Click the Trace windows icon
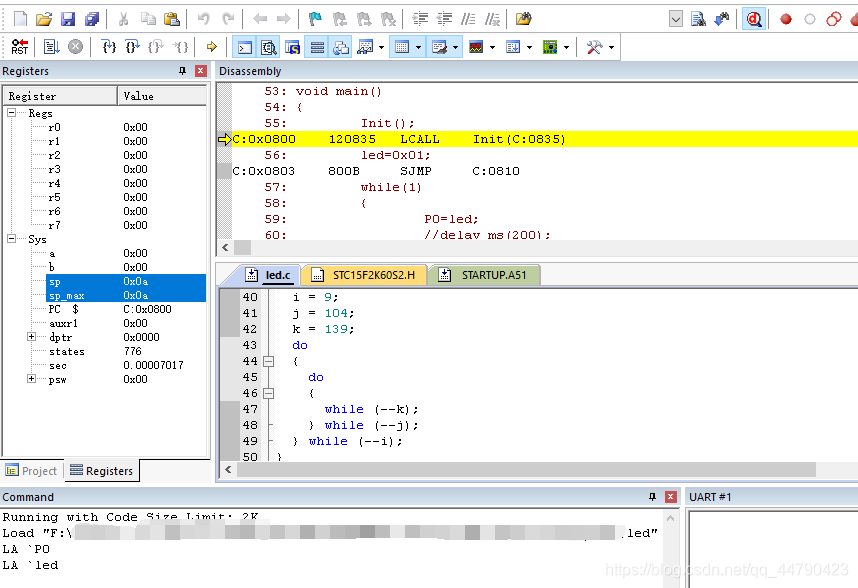 coord(513,48)
